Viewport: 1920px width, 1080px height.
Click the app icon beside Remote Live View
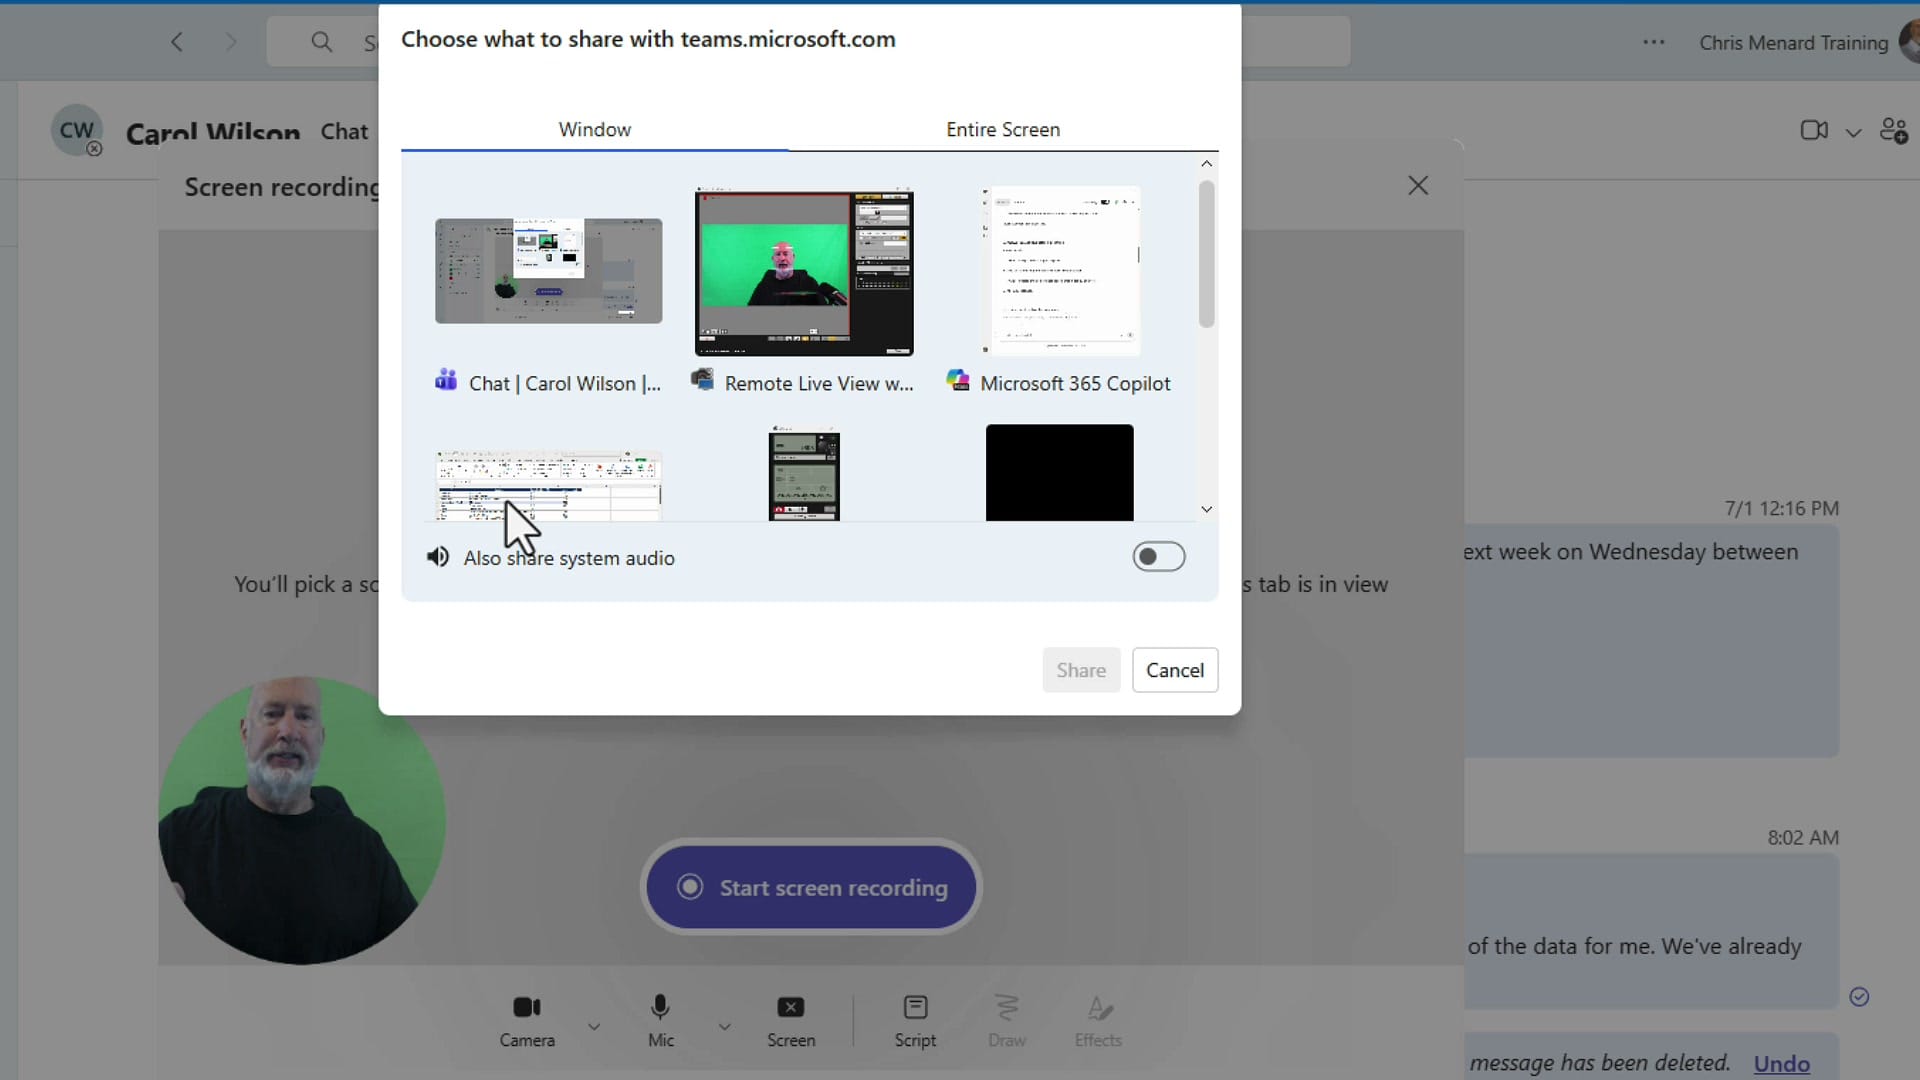tap(702, 380)
